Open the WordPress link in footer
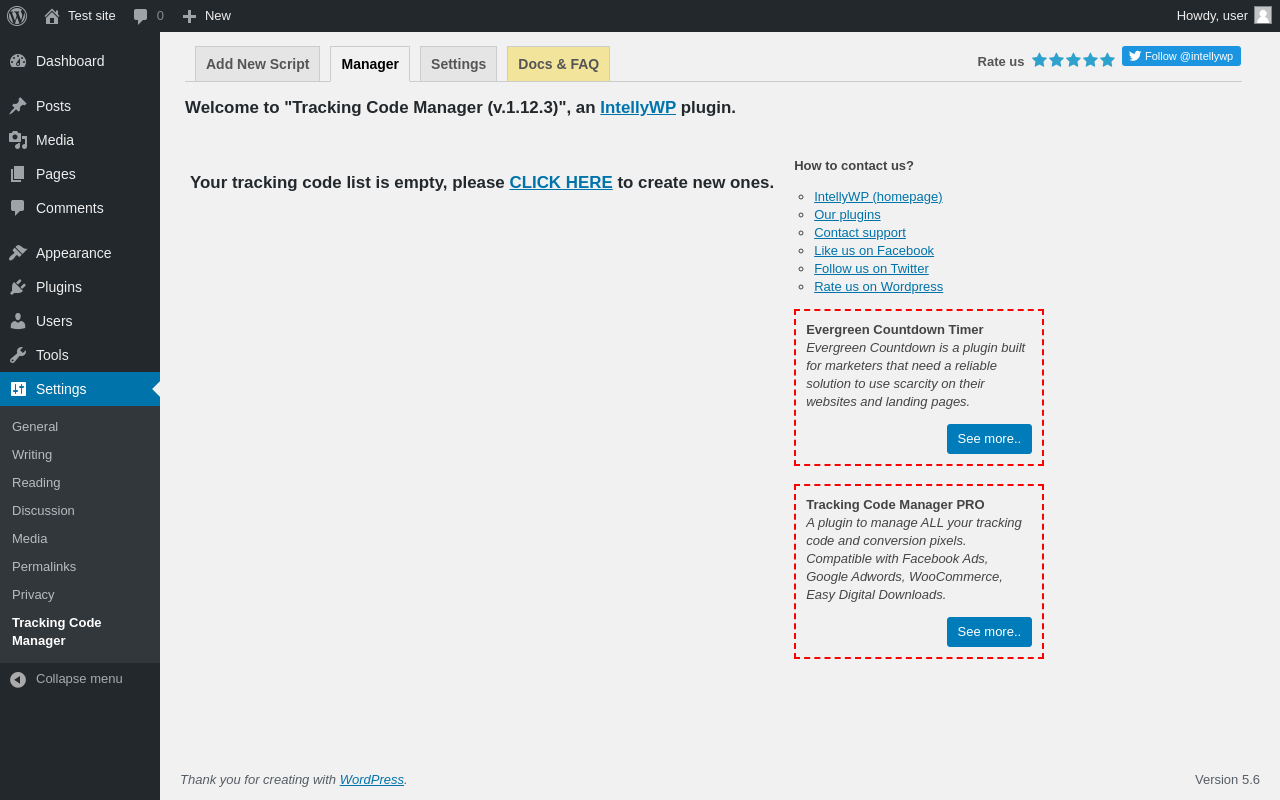 372,780
